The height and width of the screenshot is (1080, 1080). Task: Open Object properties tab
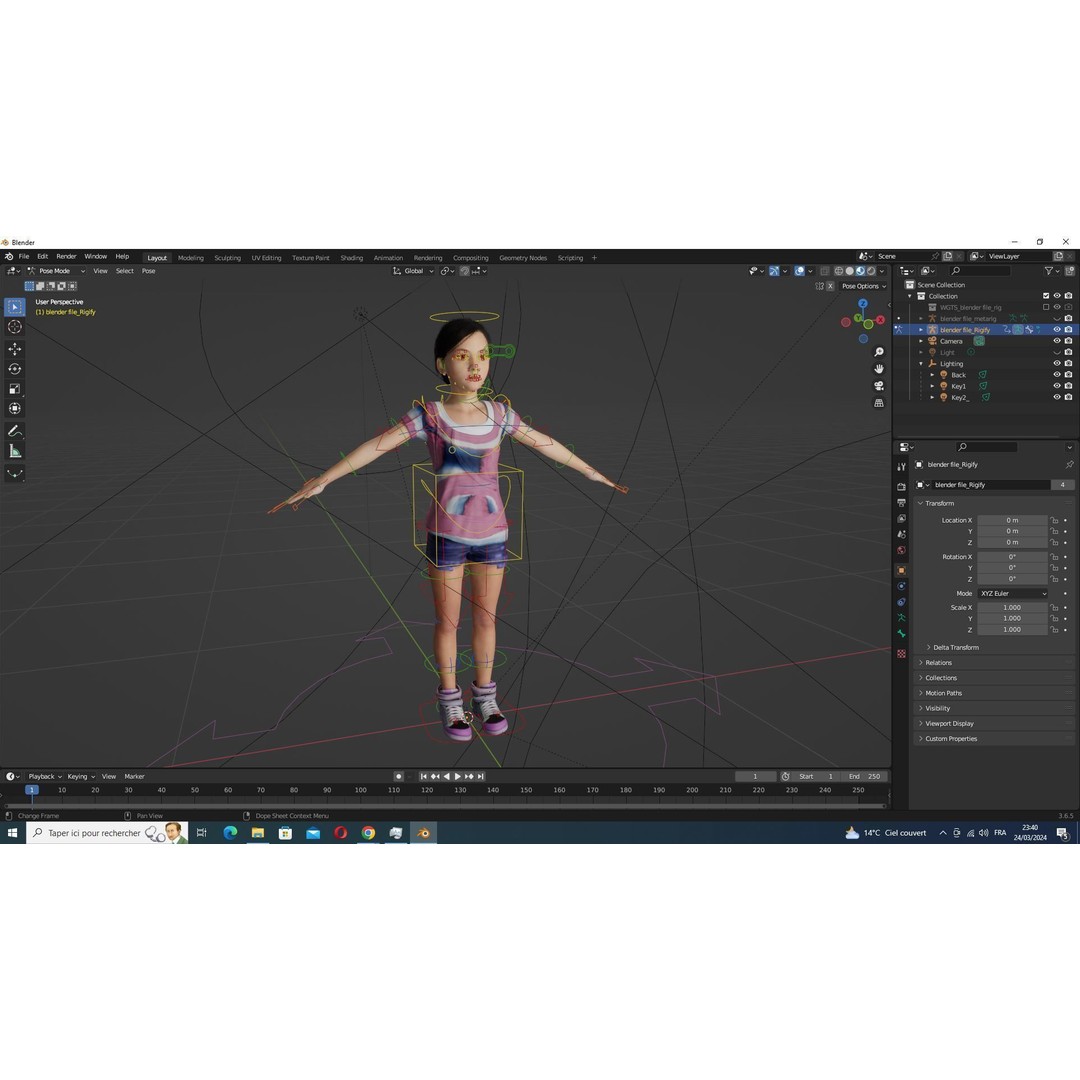[x=901, y=570]
